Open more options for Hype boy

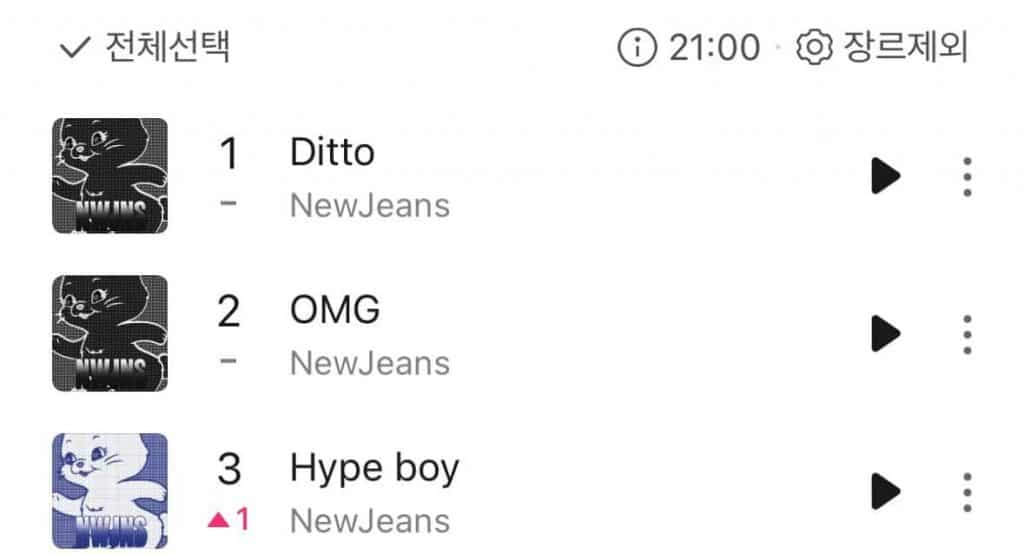(x=966, y=491)
